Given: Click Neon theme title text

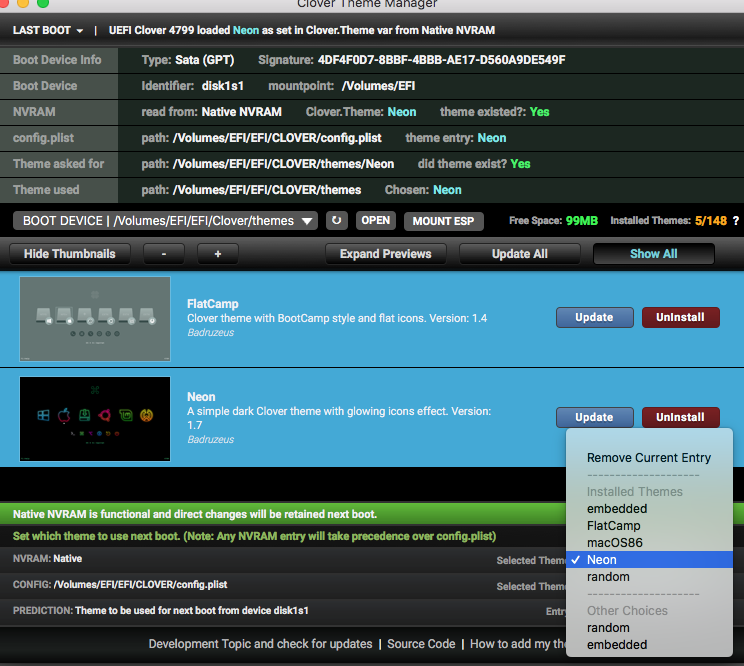Looking at the screenshot, I should pyautogui.click(x=201, y=397).
